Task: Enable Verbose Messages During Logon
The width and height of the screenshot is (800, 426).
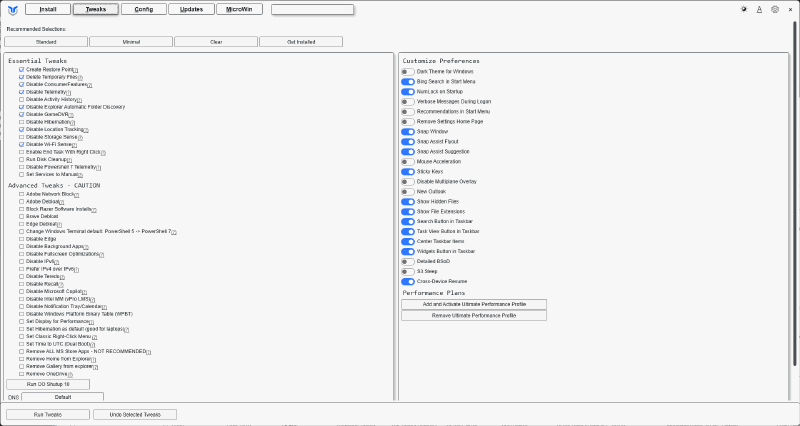Action: pyautogui.click(x=408, y=102)
